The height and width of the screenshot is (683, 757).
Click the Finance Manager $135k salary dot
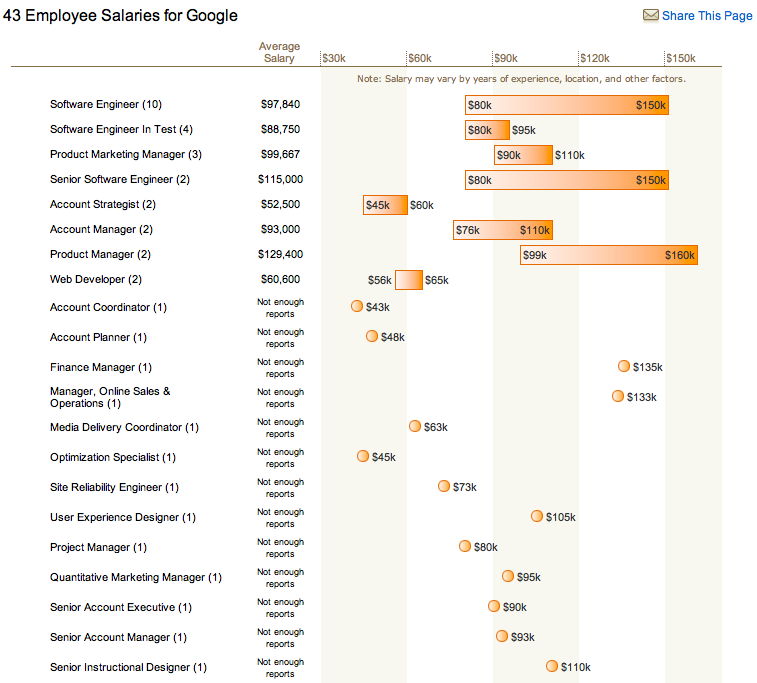click(624, 366)
